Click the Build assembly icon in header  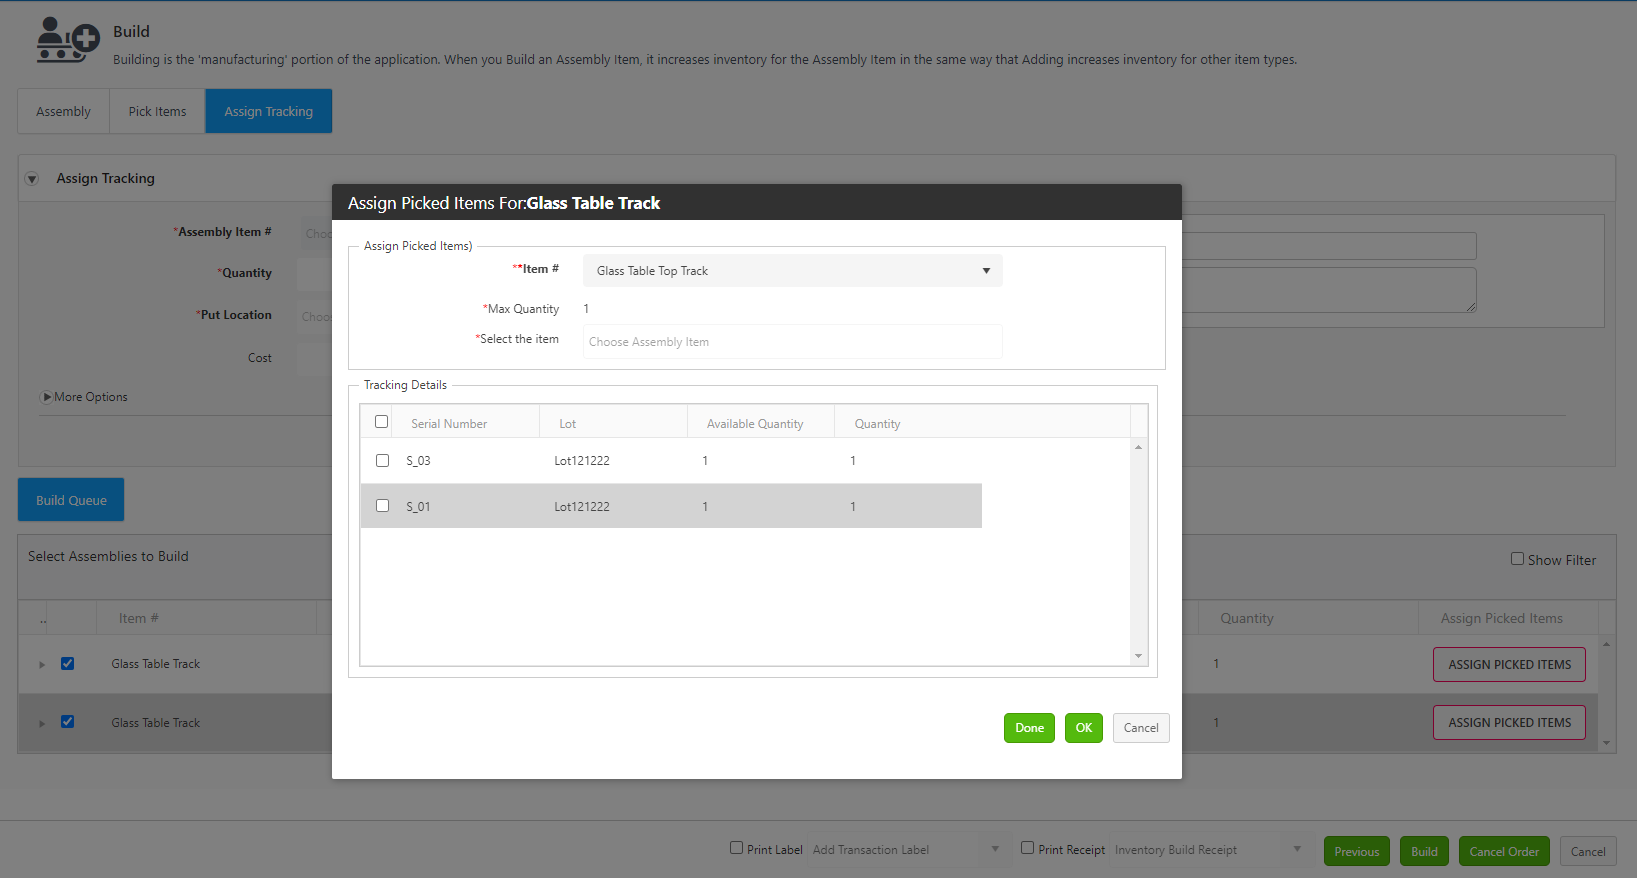pyautogui.click(x=67, y=41)
